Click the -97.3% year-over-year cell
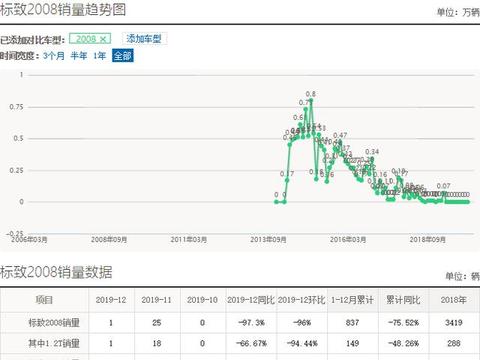Image resolution: width=480 pixels, height=360 pixels. (251, 323)
